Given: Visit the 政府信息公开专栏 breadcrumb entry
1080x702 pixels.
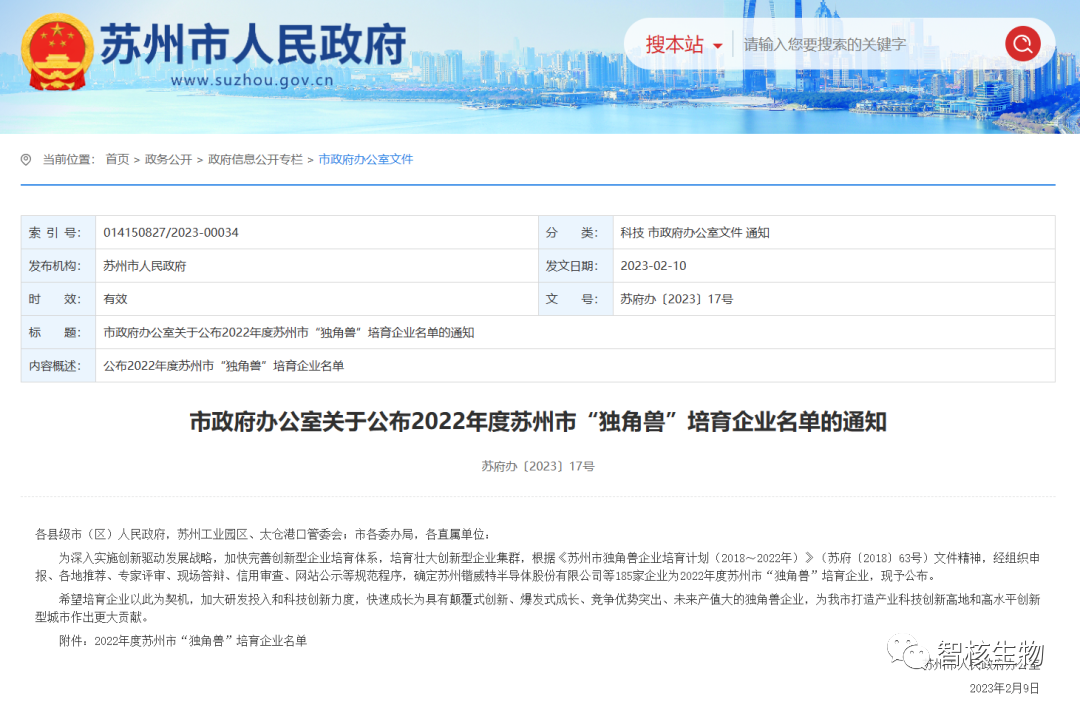Looking at the screenshot, I should 254,158.
